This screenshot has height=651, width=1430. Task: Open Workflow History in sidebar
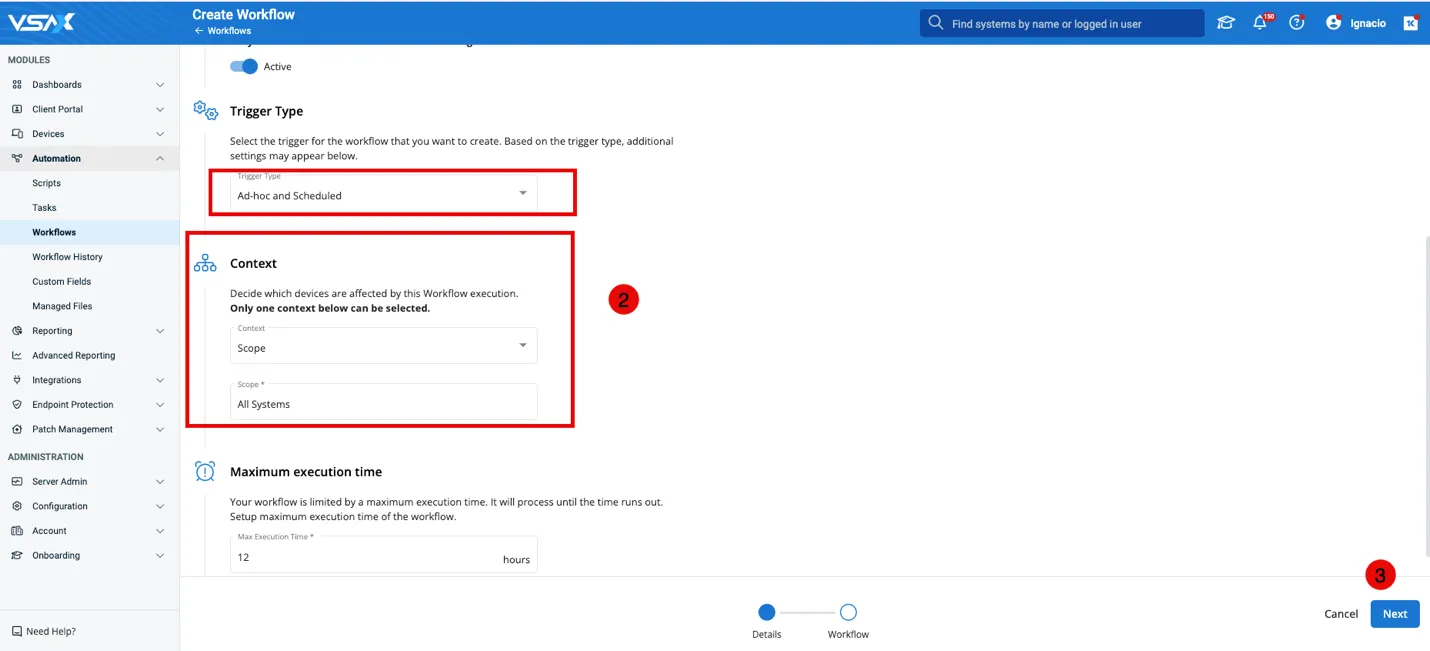click(67, 257)
